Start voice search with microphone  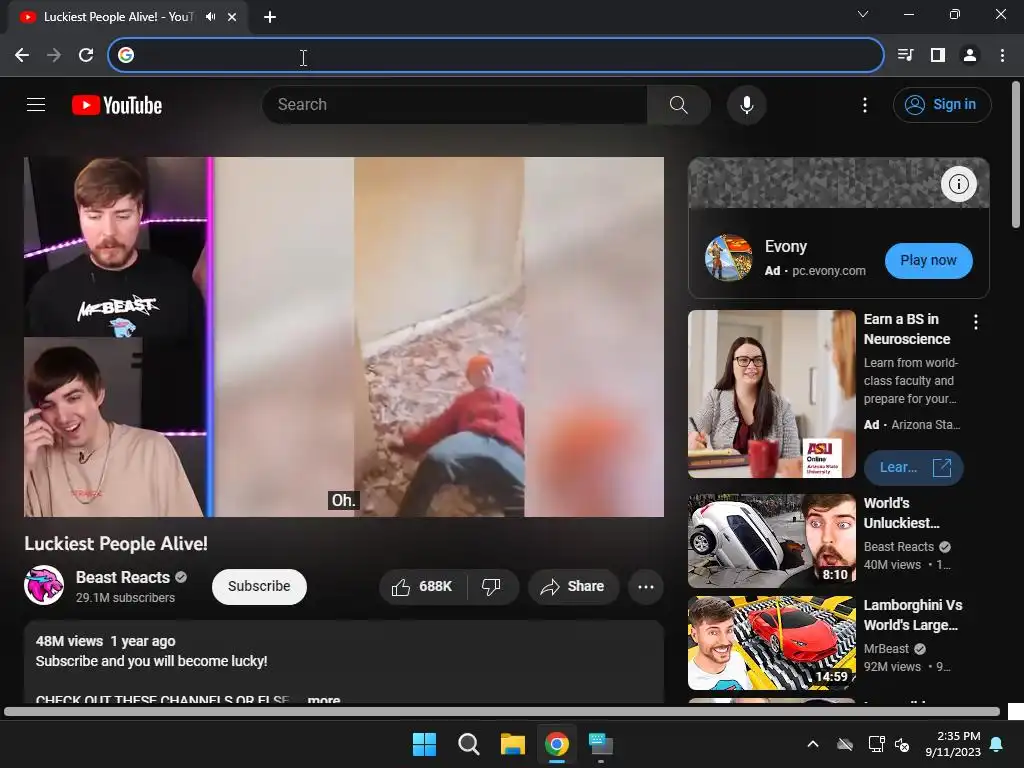pyautogui.click(x=746, y=104)
